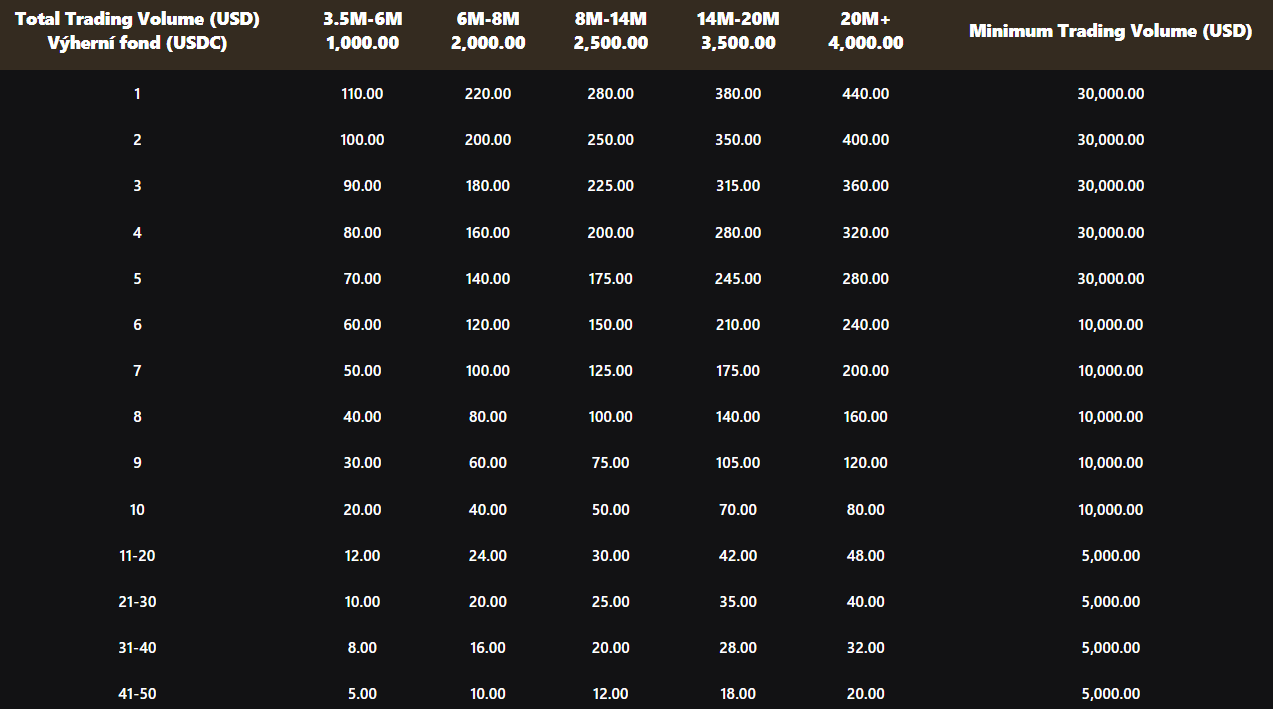The height and width of the screenshot is (709, 1273).
Task: Click the 6M-8M volume tier header
Action: point(488,20)
